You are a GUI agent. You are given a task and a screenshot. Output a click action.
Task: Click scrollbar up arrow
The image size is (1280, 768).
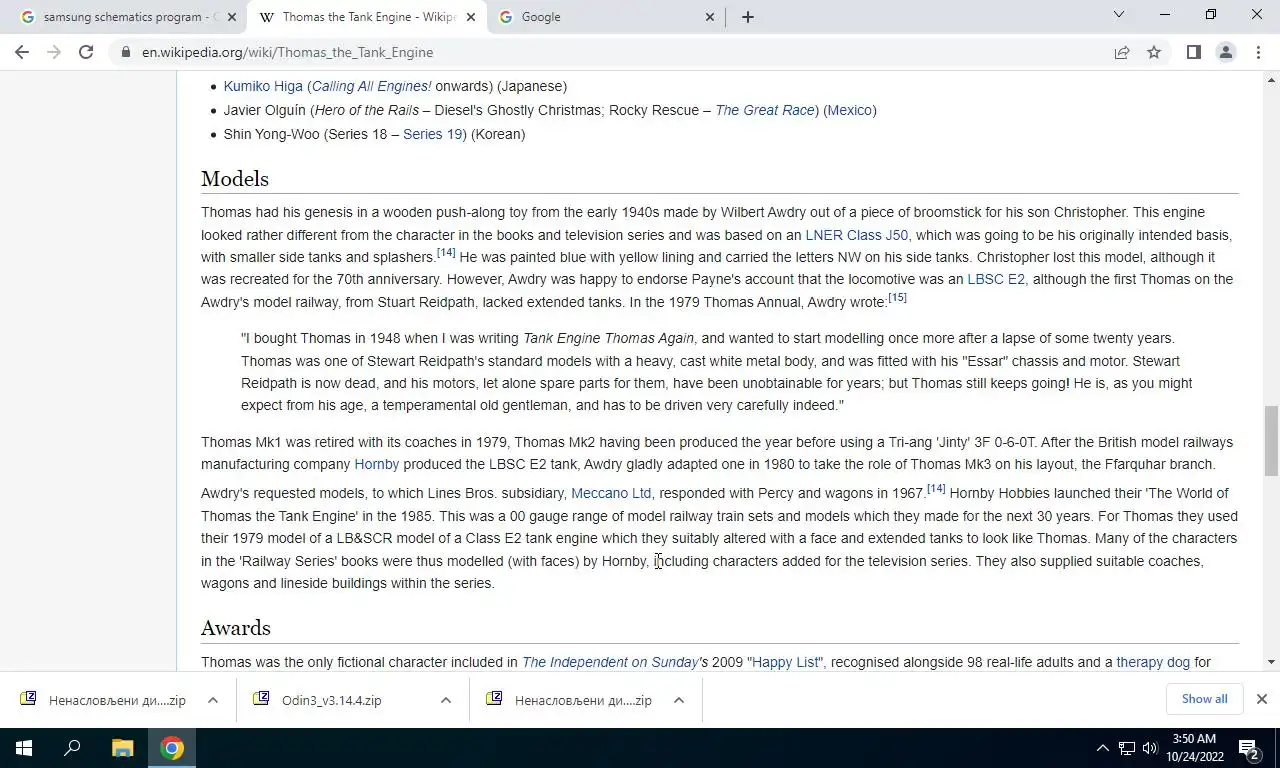click(x=1272, y=80)
